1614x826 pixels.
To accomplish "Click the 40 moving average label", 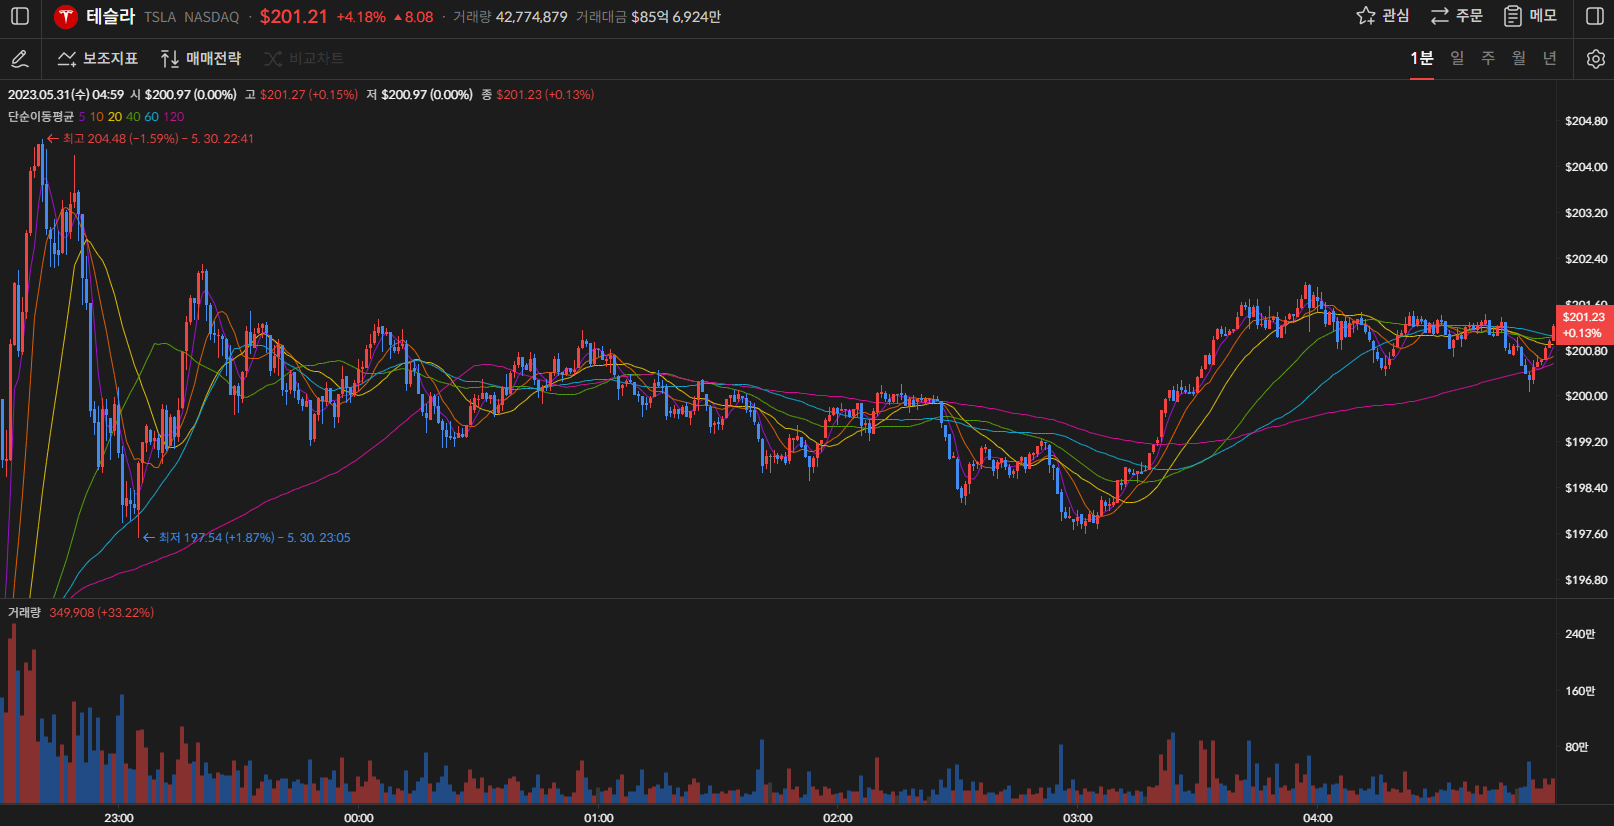I will click(x=133, y=117).
